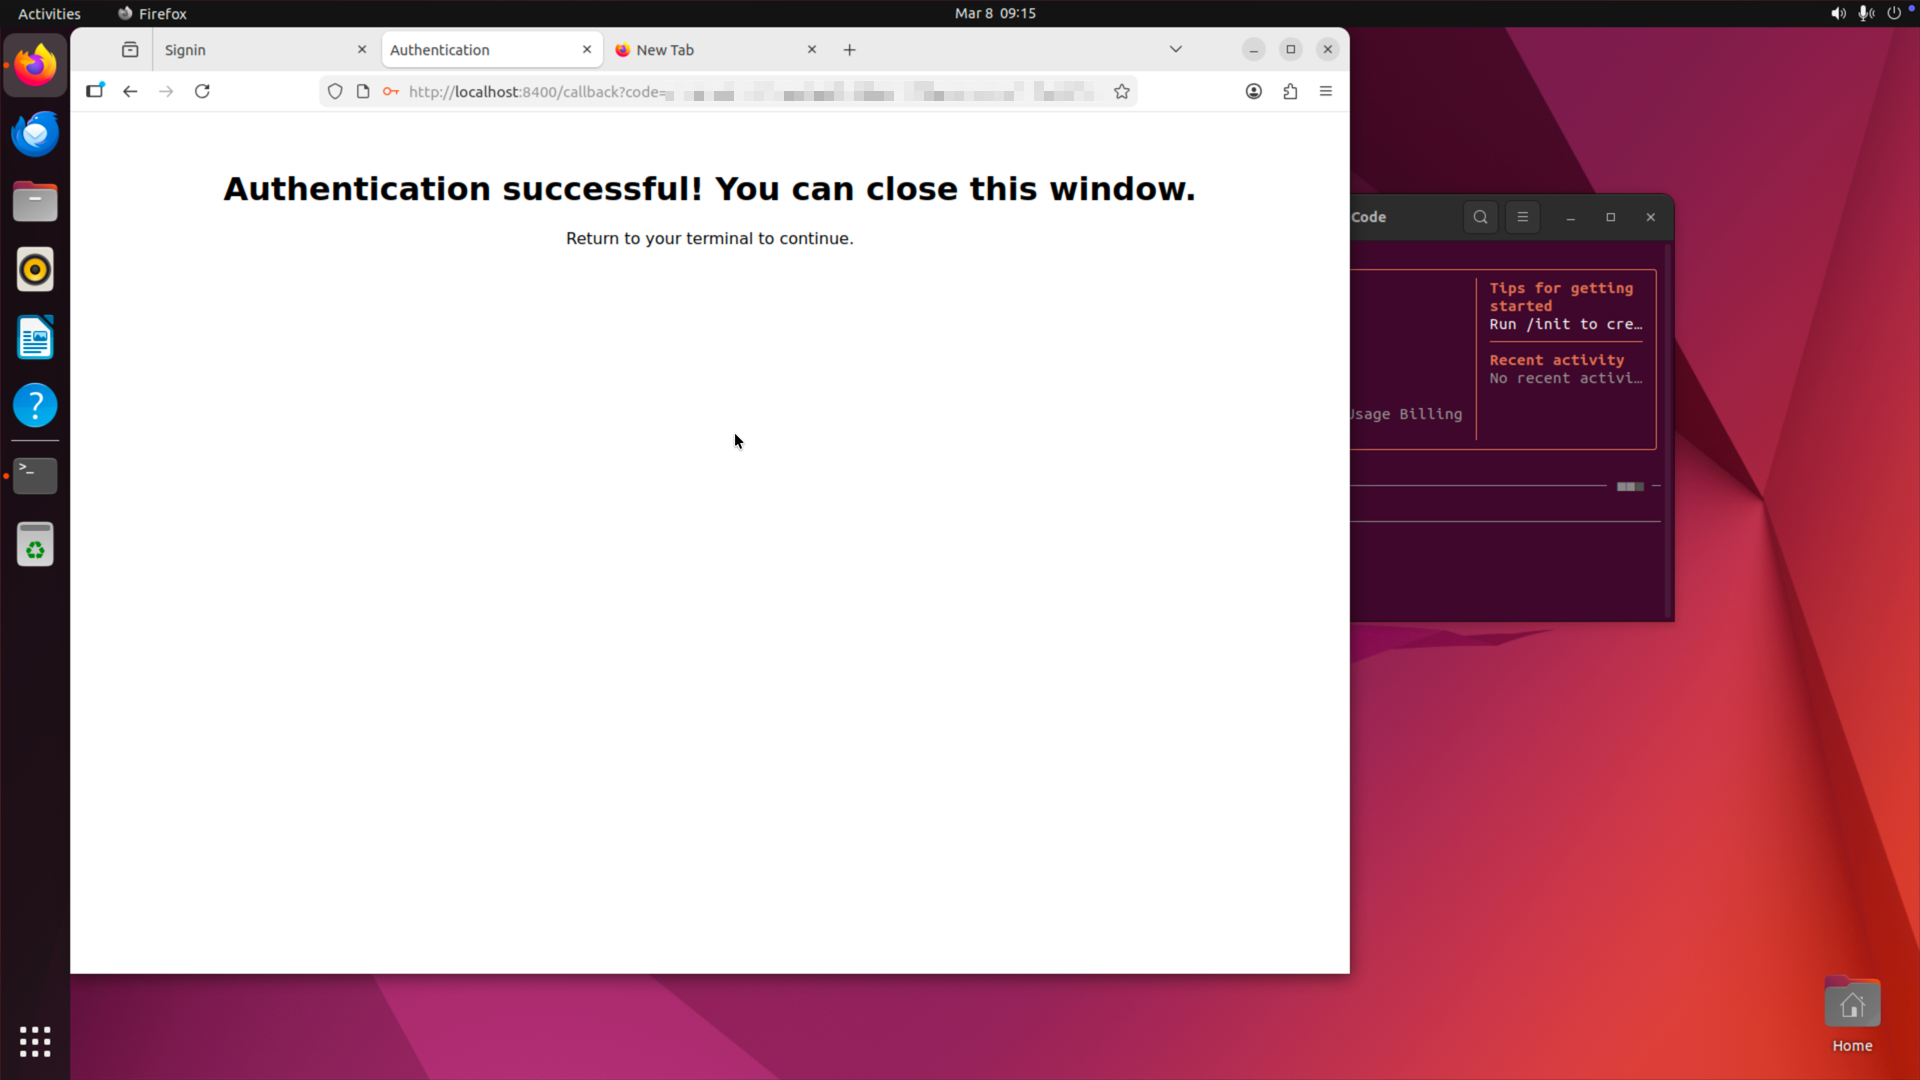
Task: Open the Show Applications grid
Action: [x=35, y=1041]
